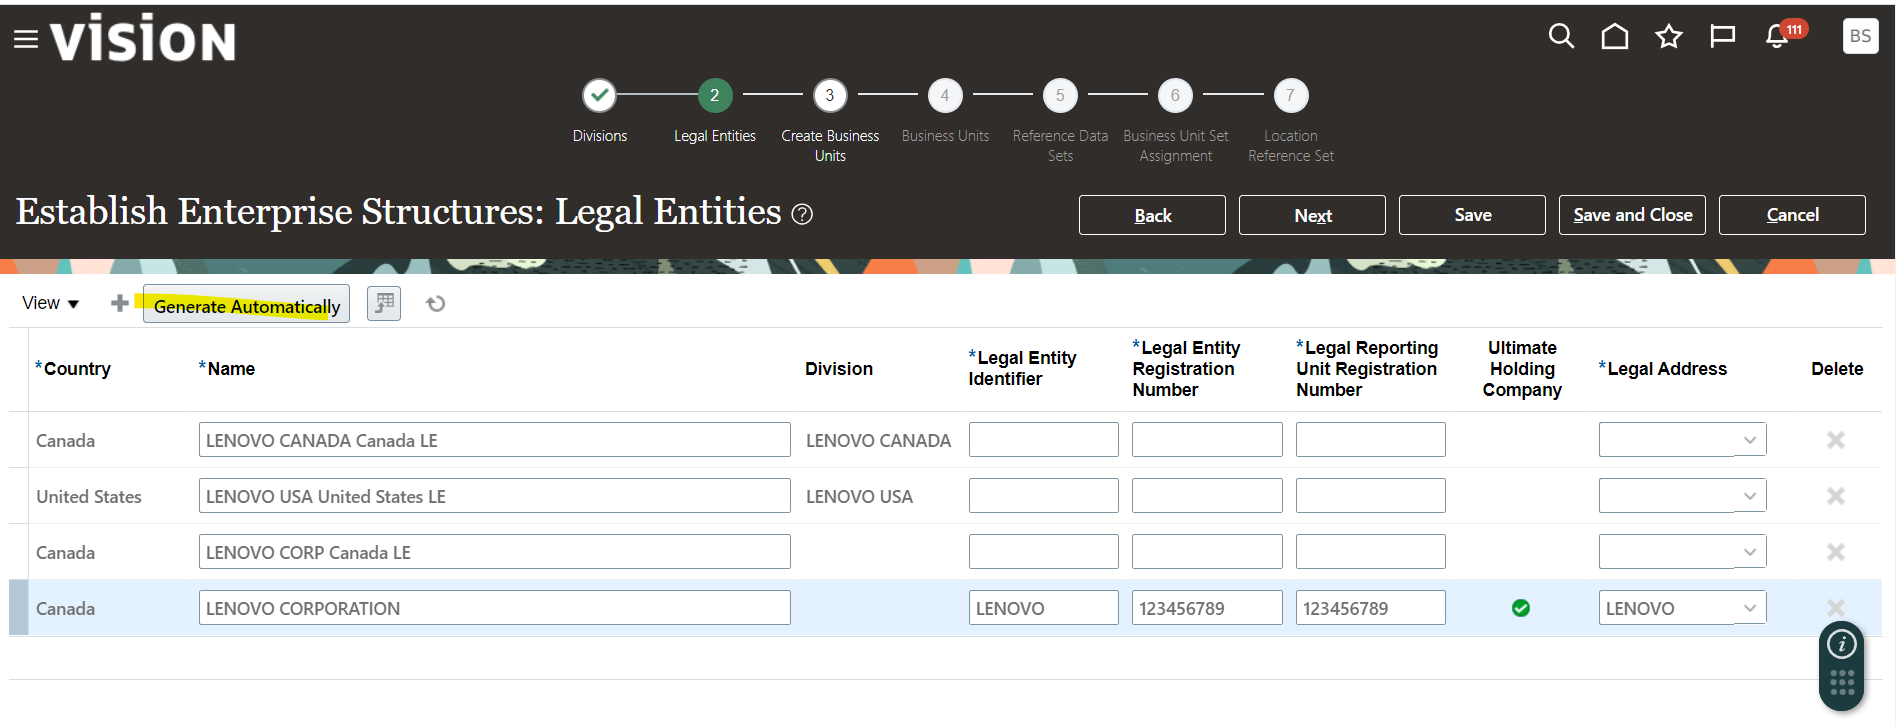
Task: Open notifications bell with 111 badge
Action: point(1778,37)
